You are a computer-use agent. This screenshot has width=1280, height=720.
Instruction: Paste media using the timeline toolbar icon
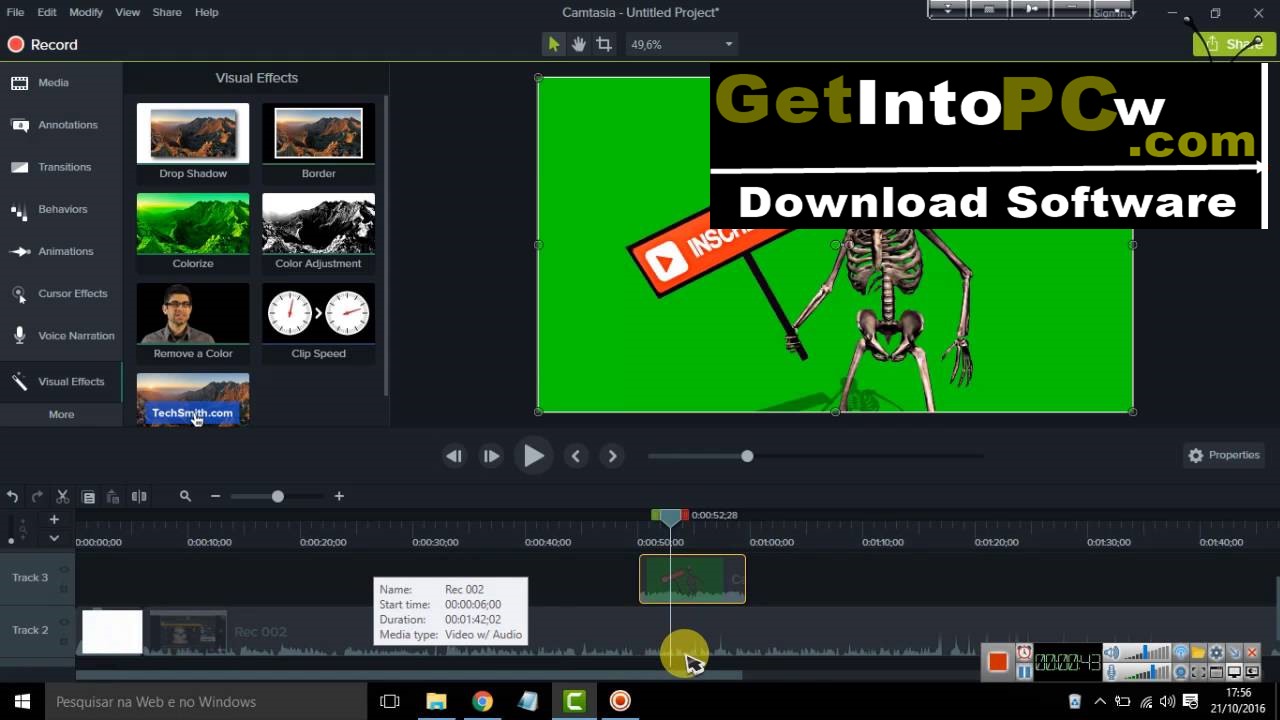(x=113, y=496)
